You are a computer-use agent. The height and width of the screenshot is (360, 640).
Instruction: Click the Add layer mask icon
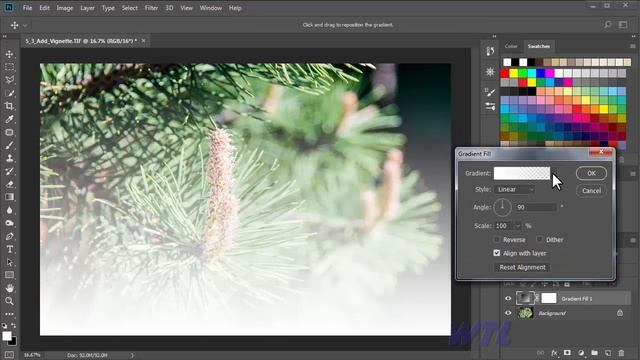click(567, 353)
